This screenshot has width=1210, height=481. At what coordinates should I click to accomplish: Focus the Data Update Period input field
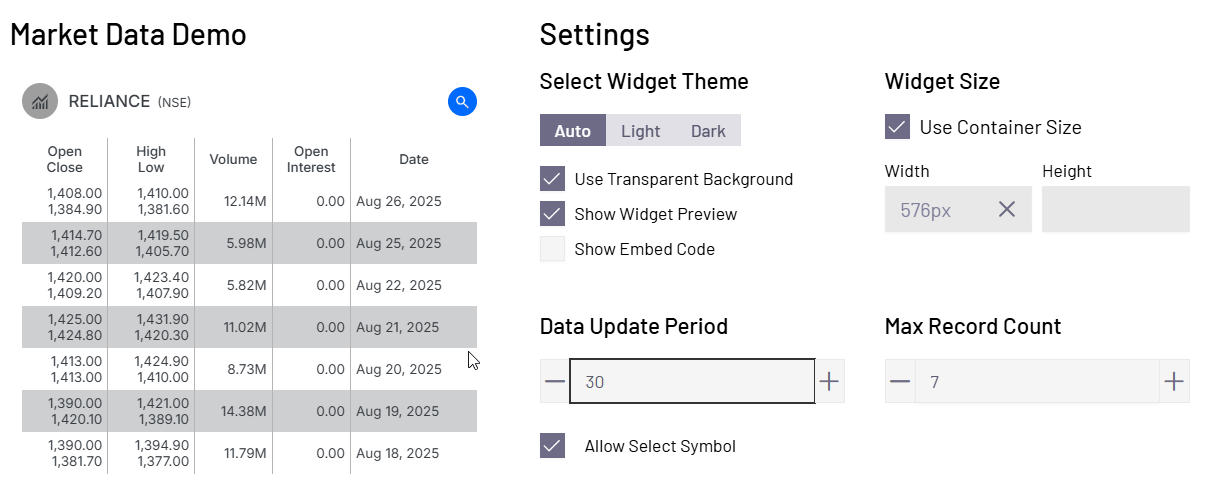(x=692, y=381)
